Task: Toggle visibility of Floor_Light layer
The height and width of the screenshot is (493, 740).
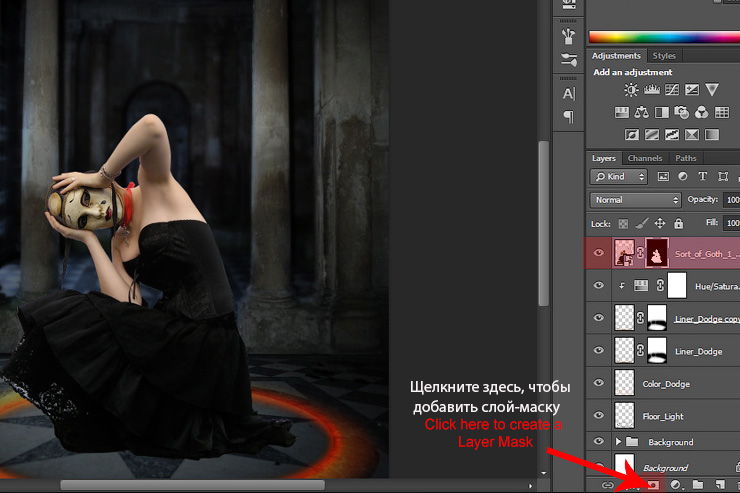Action: [x=599, y=415]
